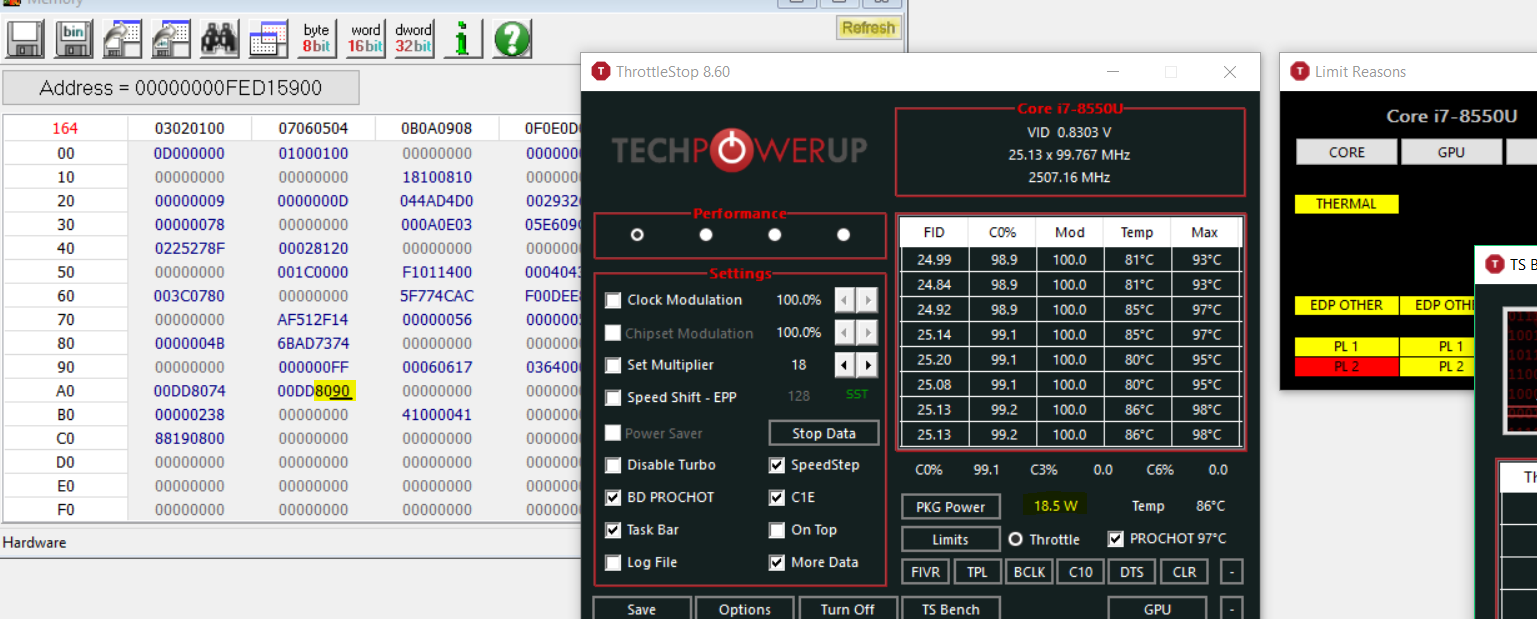Open the binoculars search tool

point(219,39)
